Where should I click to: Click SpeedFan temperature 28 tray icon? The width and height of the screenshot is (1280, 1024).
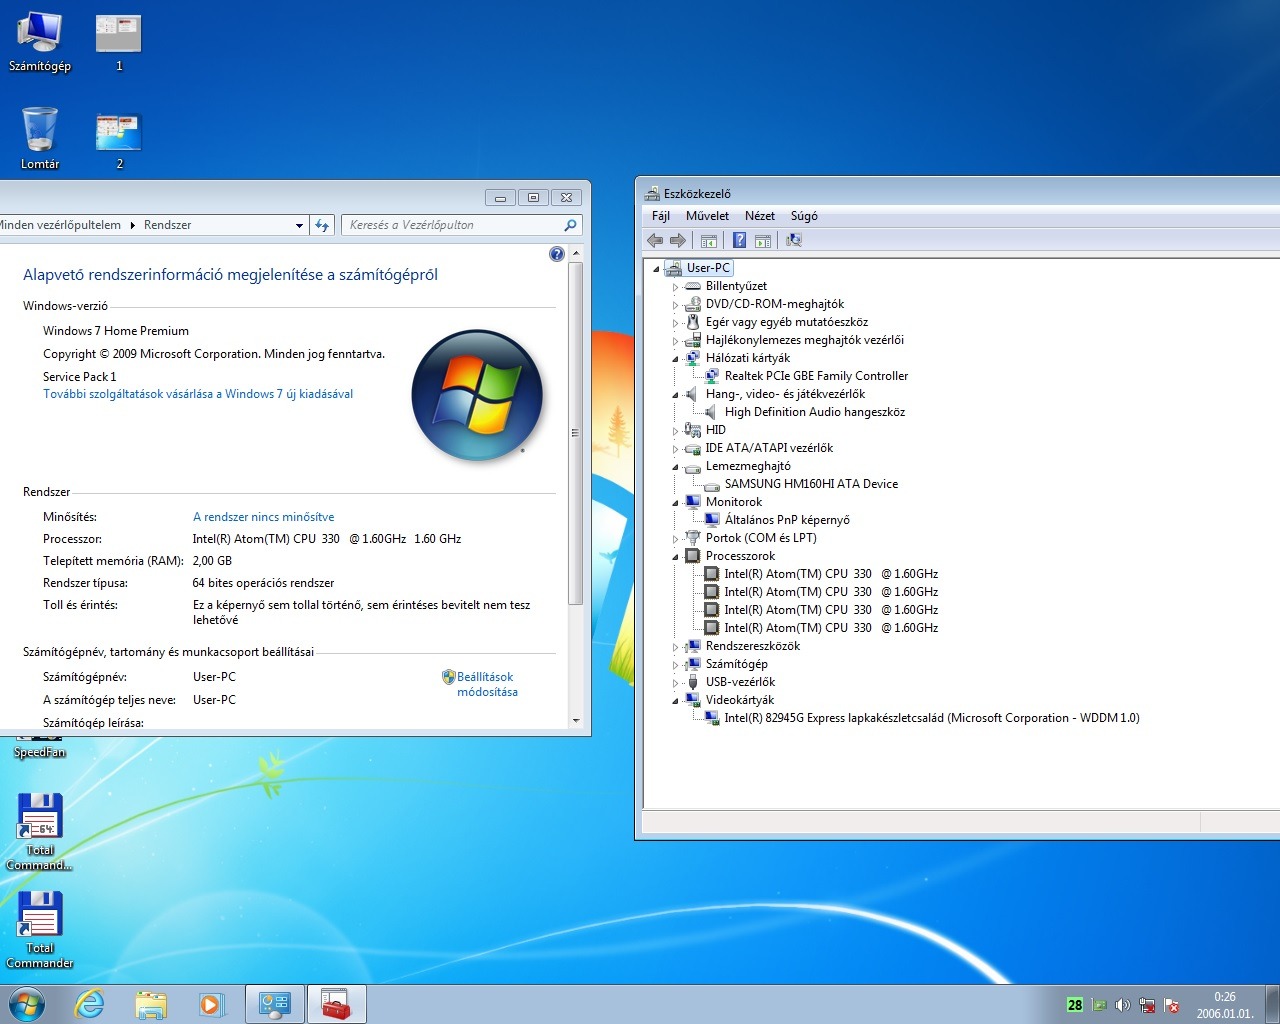[x=1075, y=1005]
